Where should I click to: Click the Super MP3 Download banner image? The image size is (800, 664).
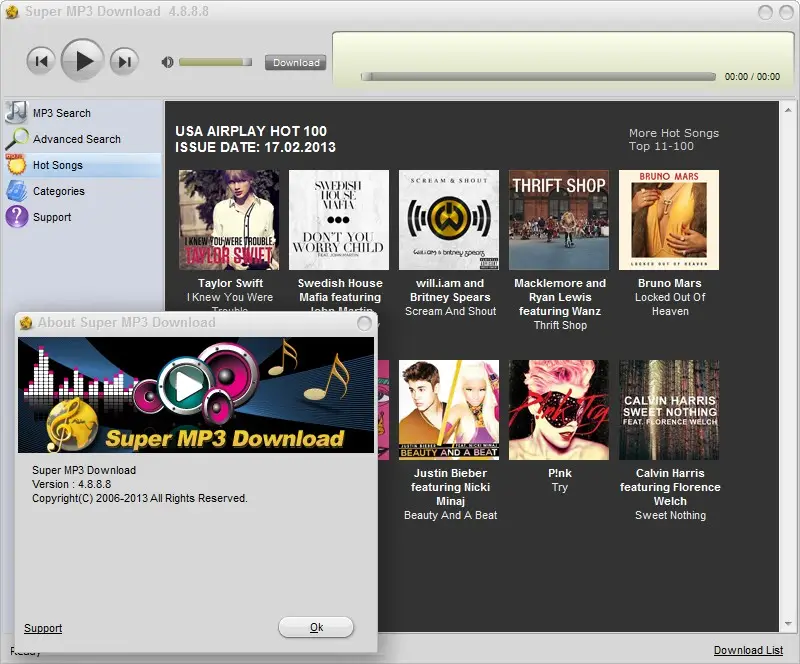pyautogui.click(x=196, y=395)
